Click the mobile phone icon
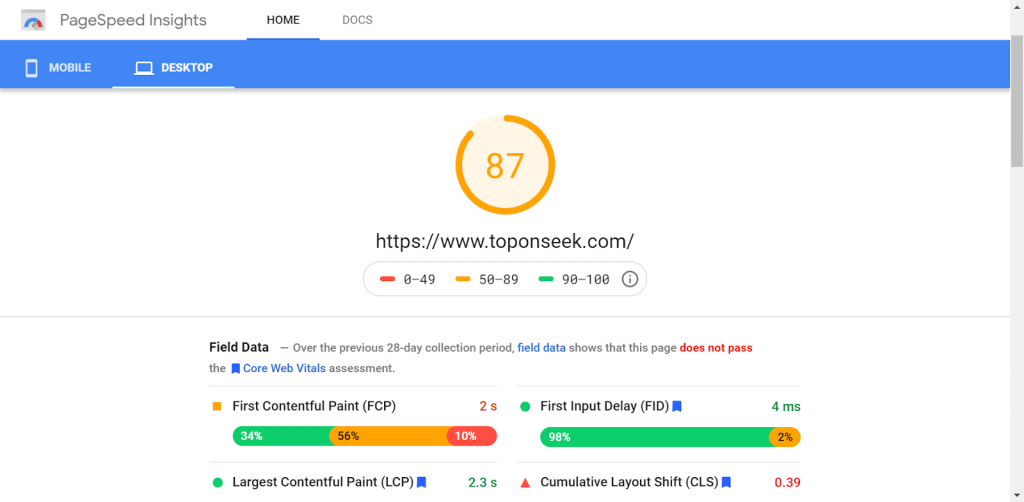 tap(31, 68)
